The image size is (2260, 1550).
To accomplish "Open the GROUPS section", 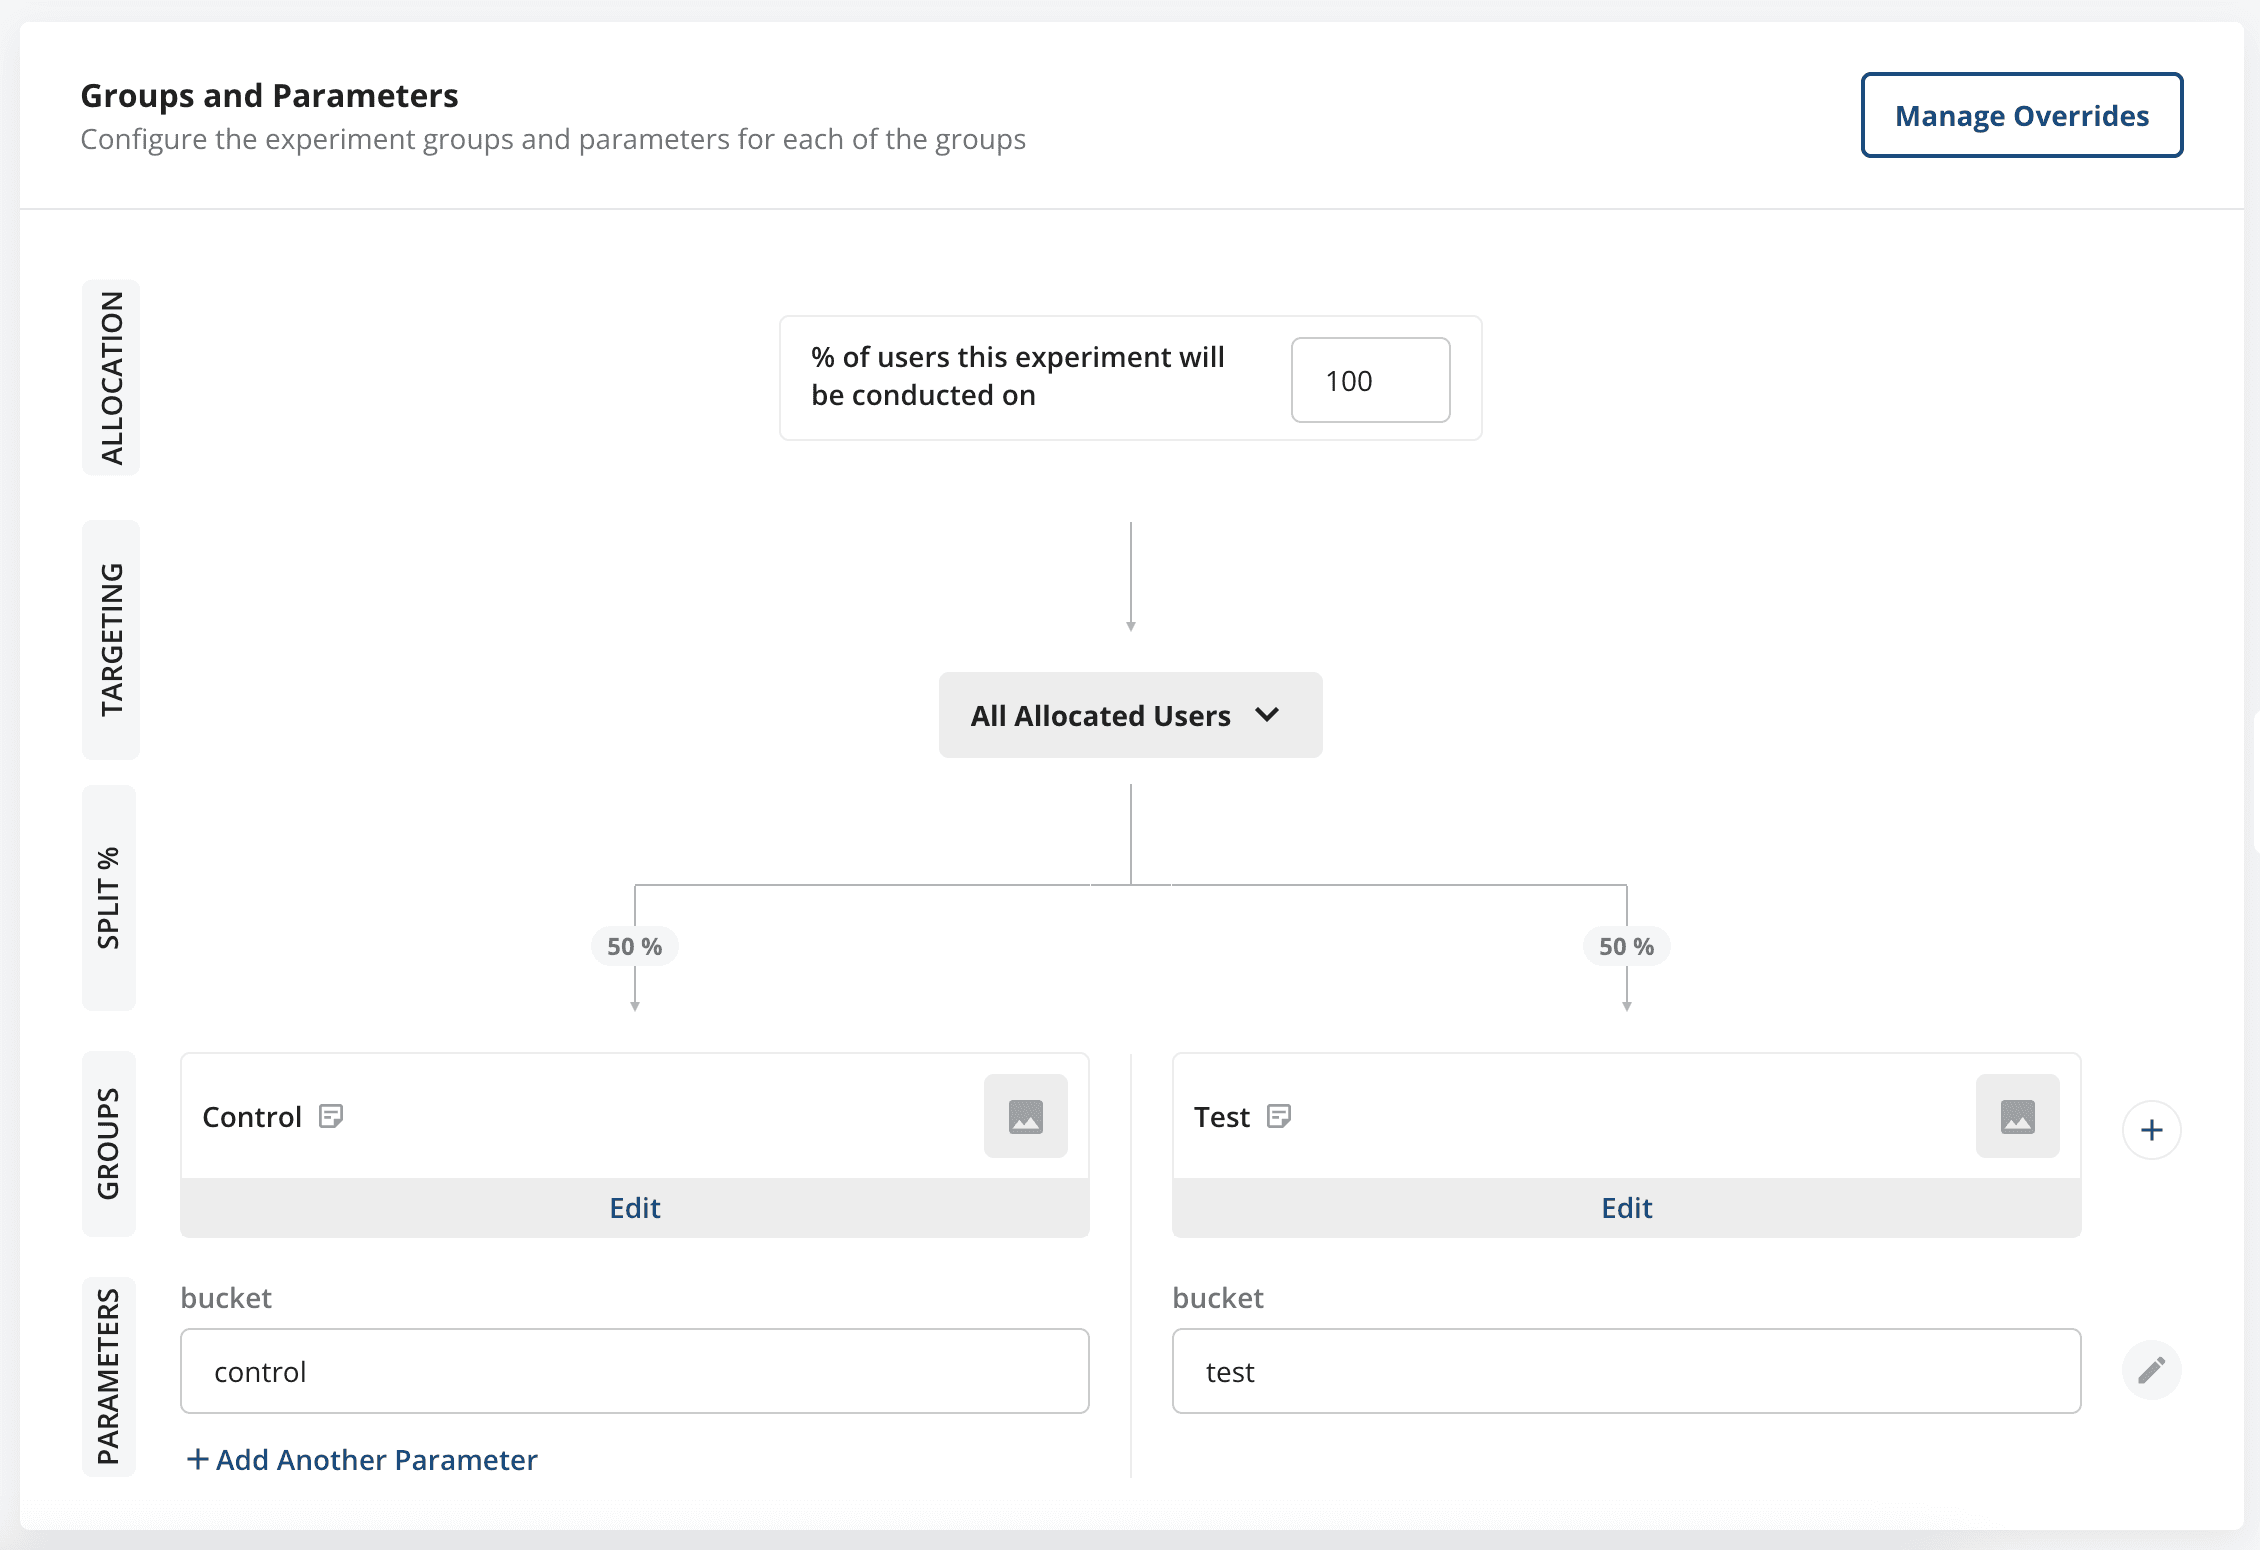I will pyautogui.click(x=108, y=1144).
